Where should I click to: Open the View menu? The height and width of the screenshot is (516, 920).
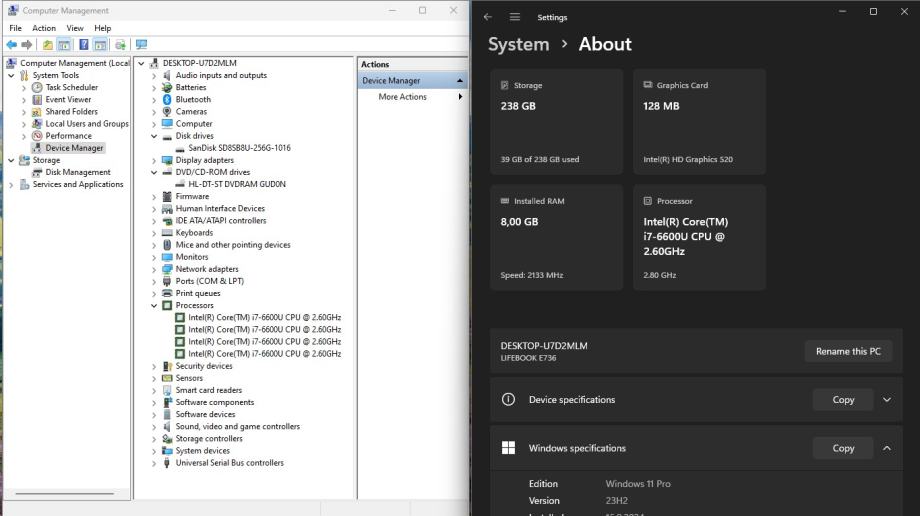click(x=75, y=28)
